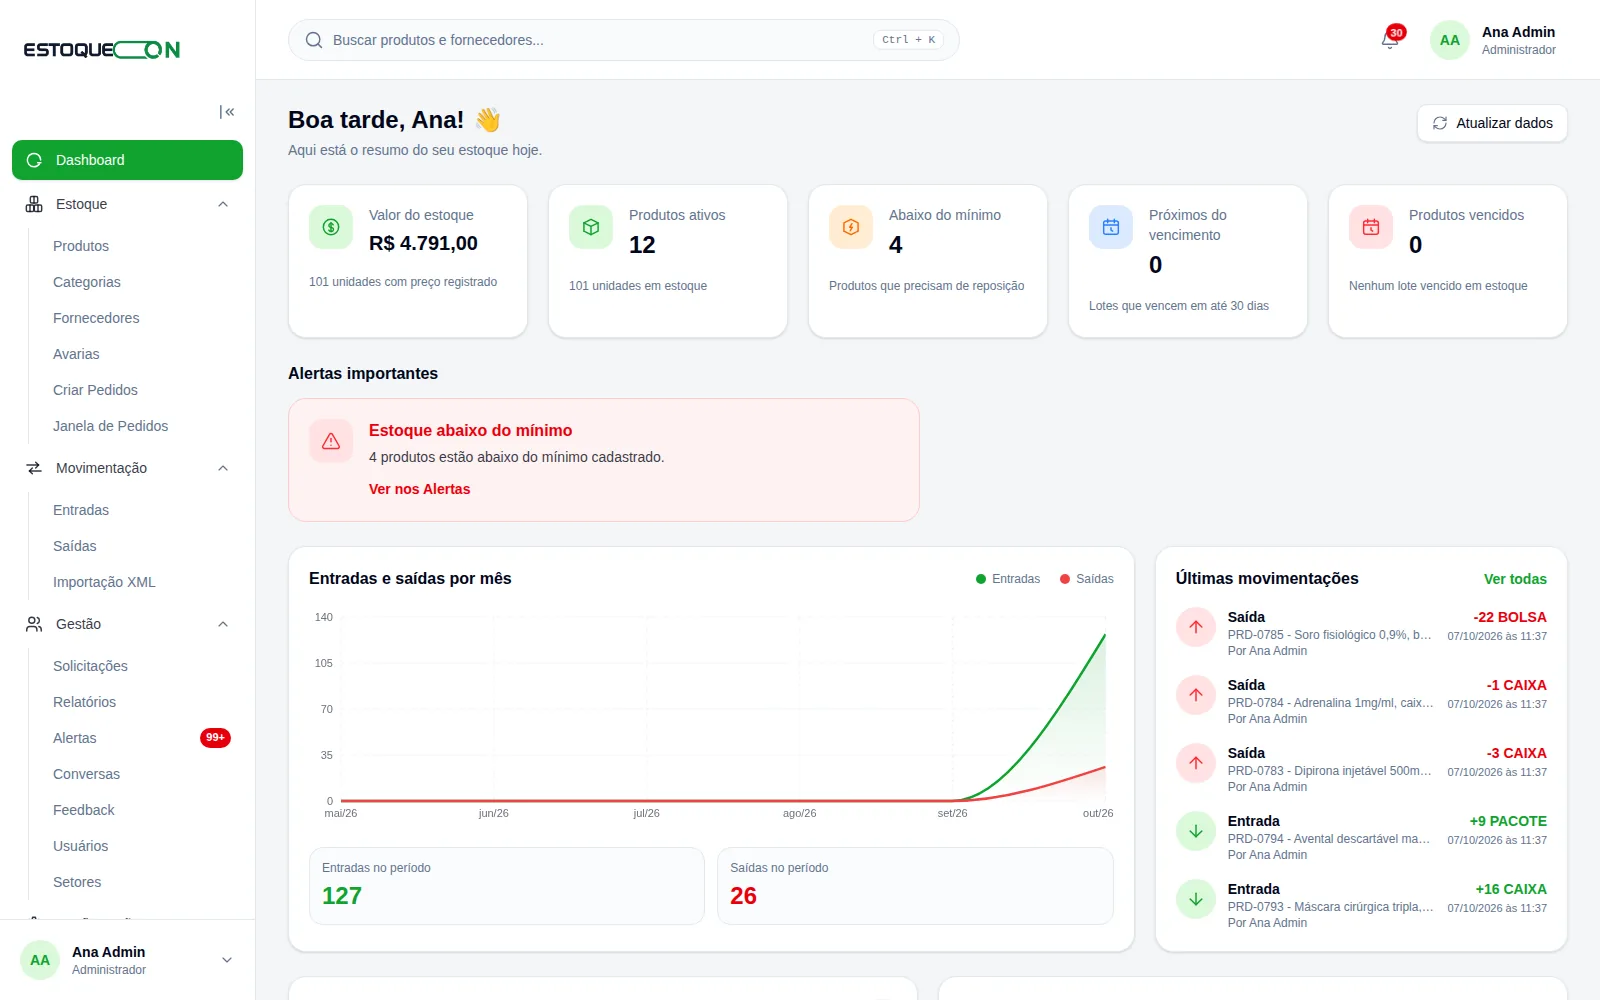The image size is (1600, 1000).
Task: Click the Saída arrow icon for PRD-0785
Action: coord(1196,627)
